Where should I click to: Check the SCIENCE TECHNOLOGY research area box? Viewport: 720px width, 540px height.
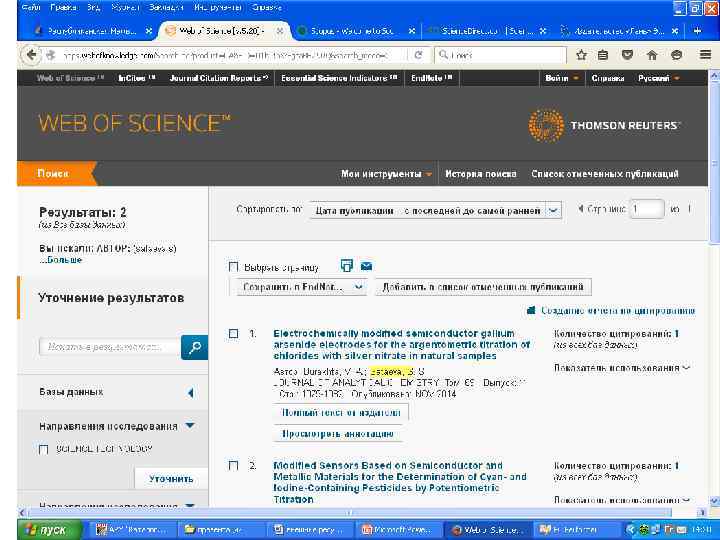[44, 450]
